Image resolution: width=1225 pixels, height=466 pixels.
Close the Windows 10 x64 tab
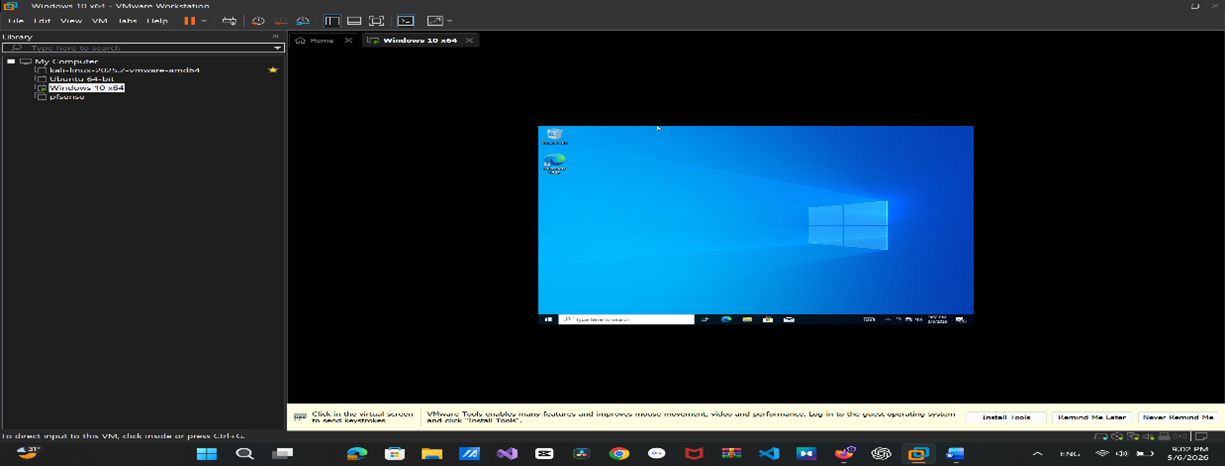click(469, 40)
